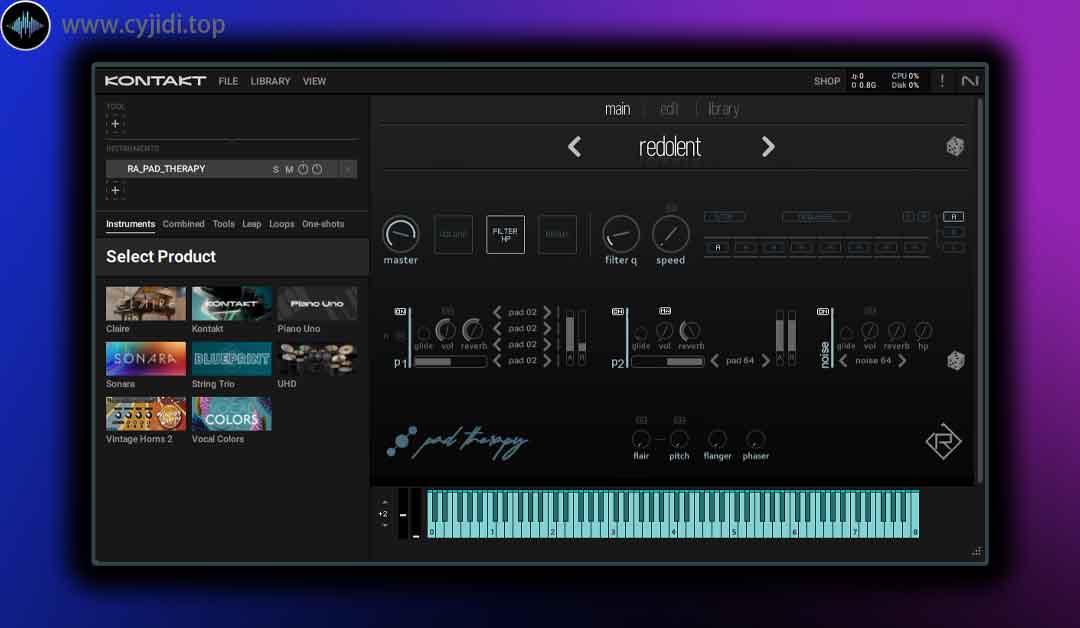The image size is (1080, 628).
Task: Open the FILE menu
Action: tap(228, 81)
